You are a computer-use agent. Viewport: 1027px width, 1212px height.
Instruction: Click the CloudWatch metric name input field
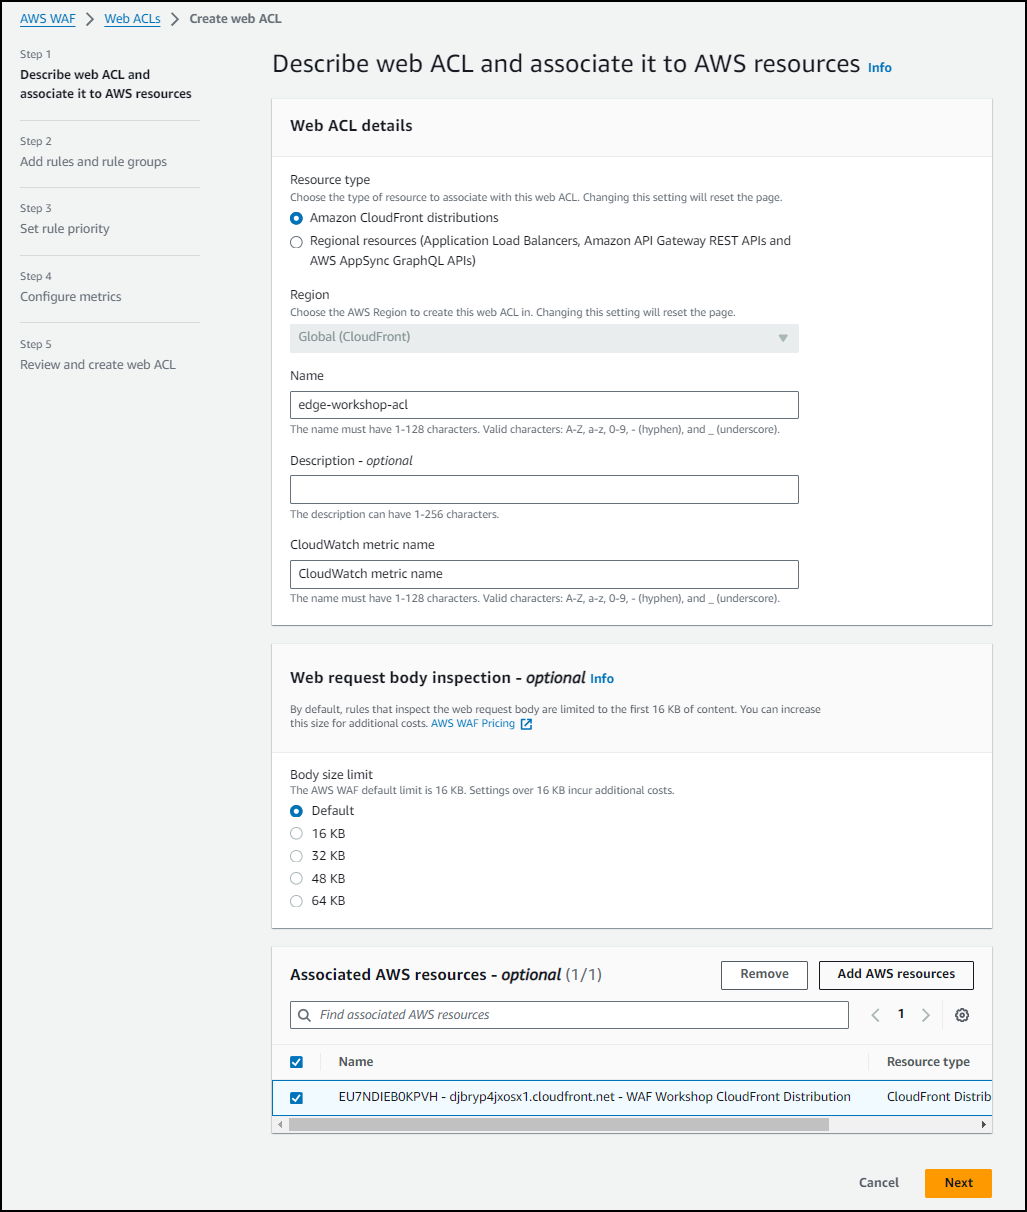point(544,574)
